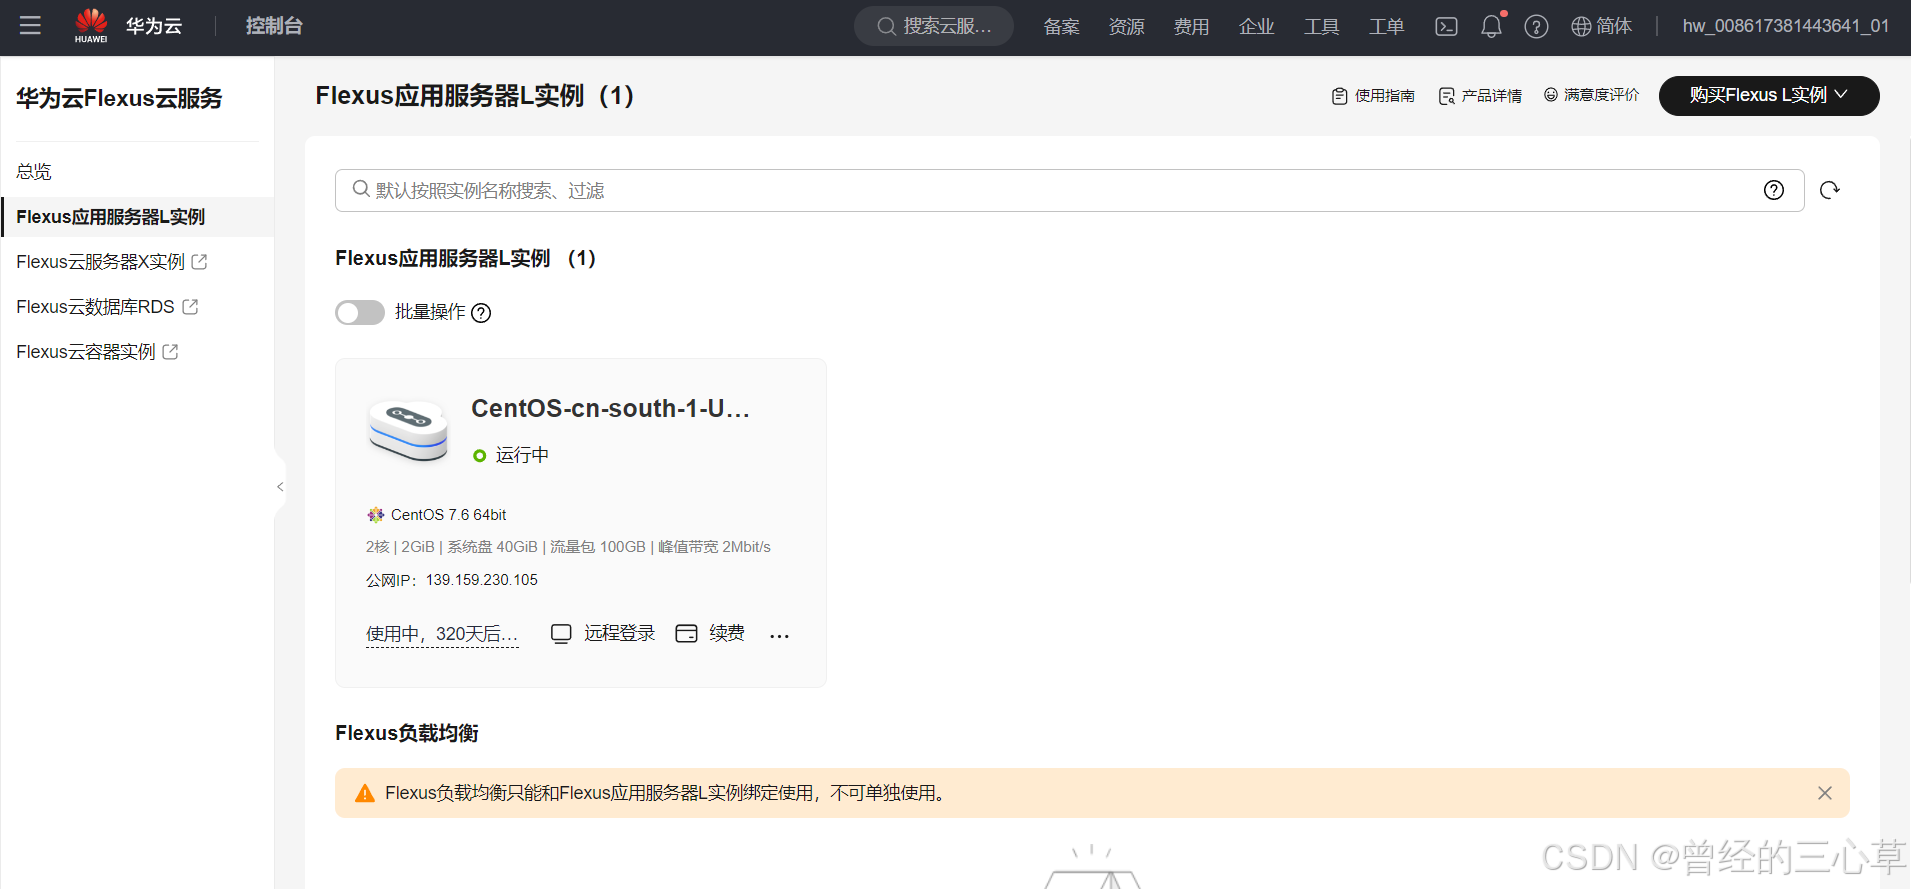Image resolution: width=1911 pixels, height=889 pixels.
Task: Click the 使用指南 document icon
Action: (x=1340, y=96)
